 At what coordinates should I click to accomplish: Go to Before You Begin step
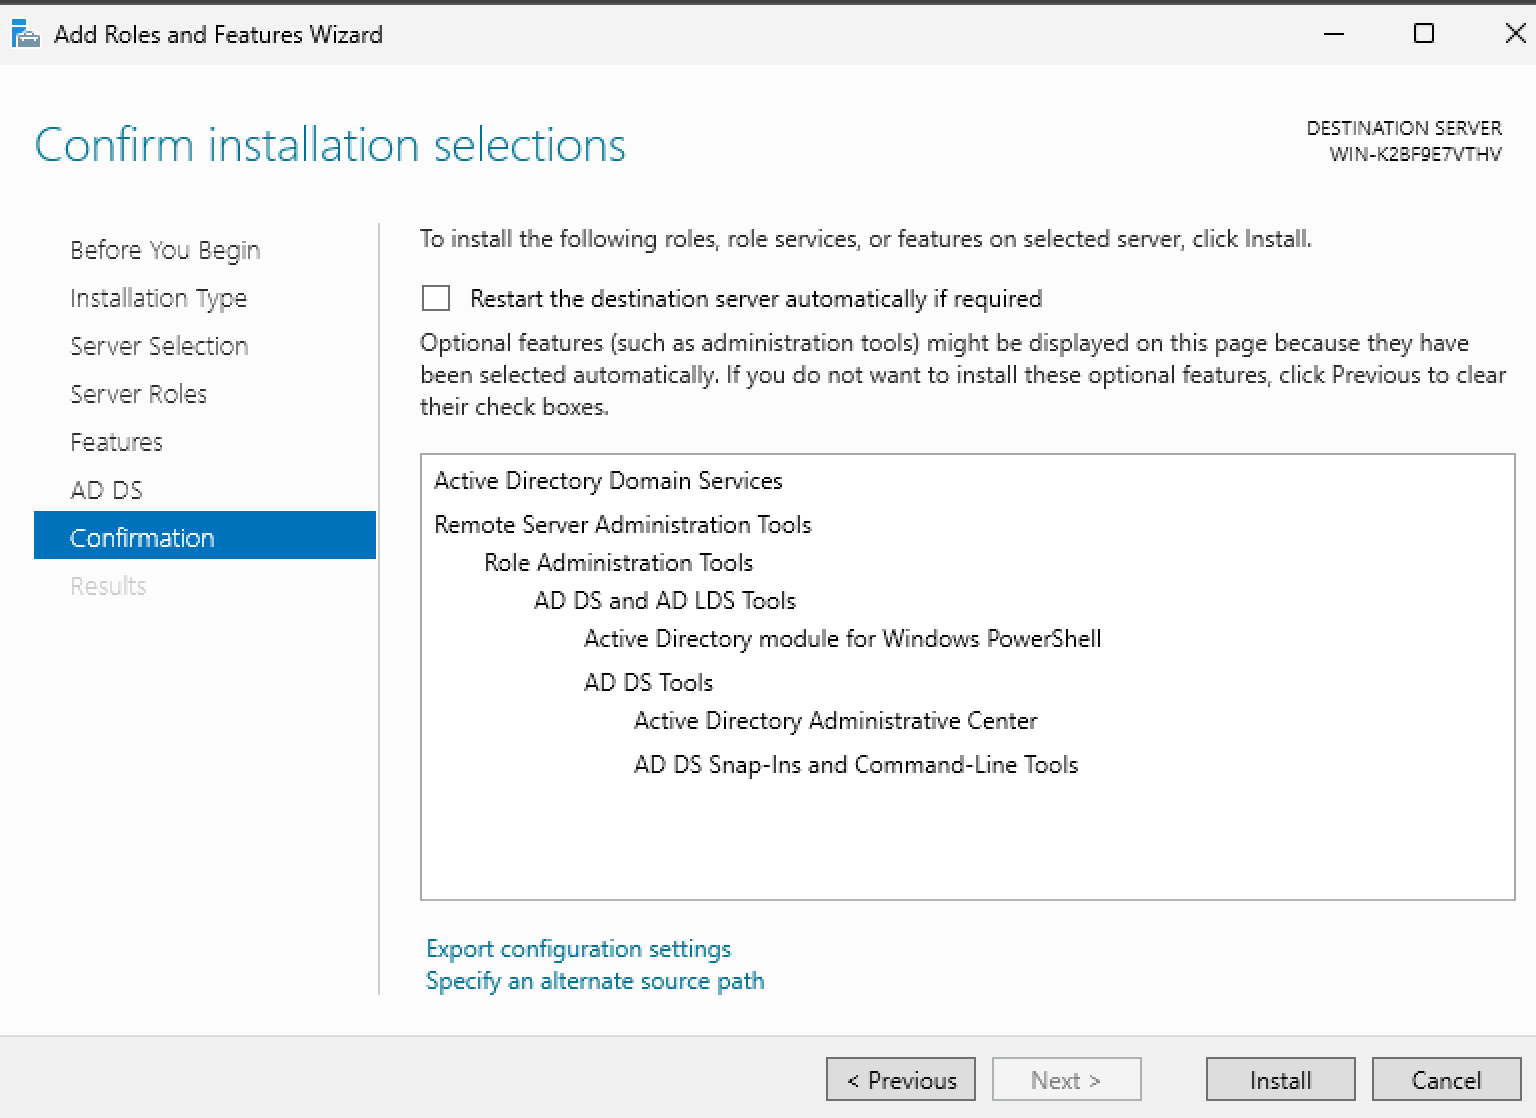(165, 250)
